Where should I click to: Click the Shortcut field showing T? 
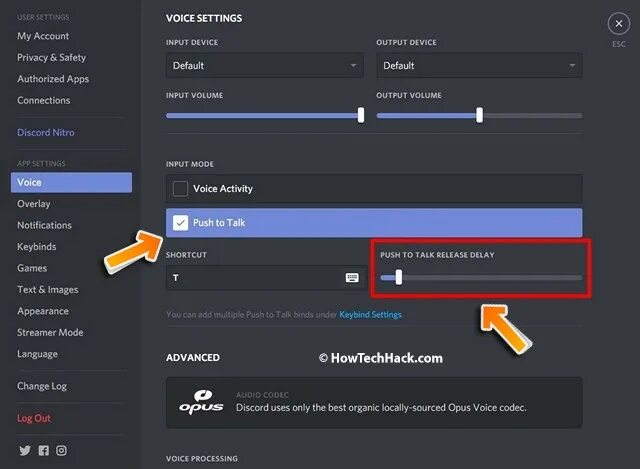(267, 278)
